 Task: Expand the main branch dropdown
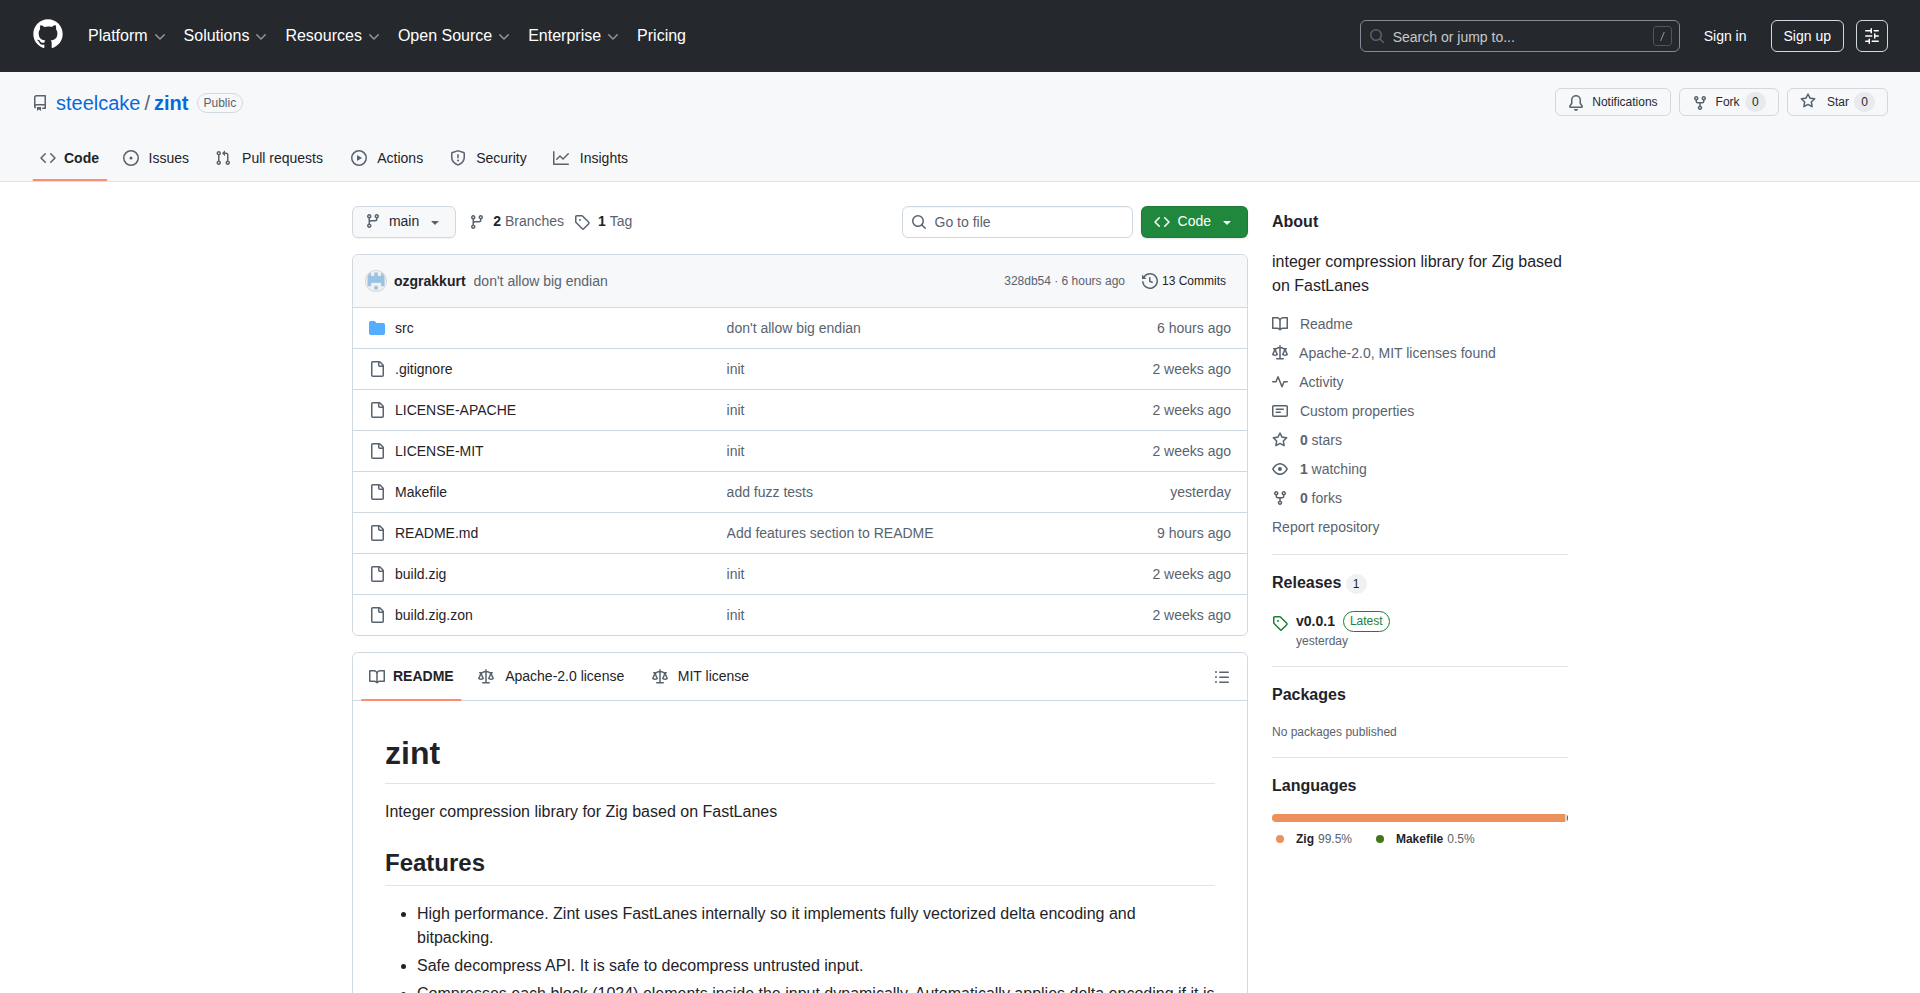tap(403, 222)
